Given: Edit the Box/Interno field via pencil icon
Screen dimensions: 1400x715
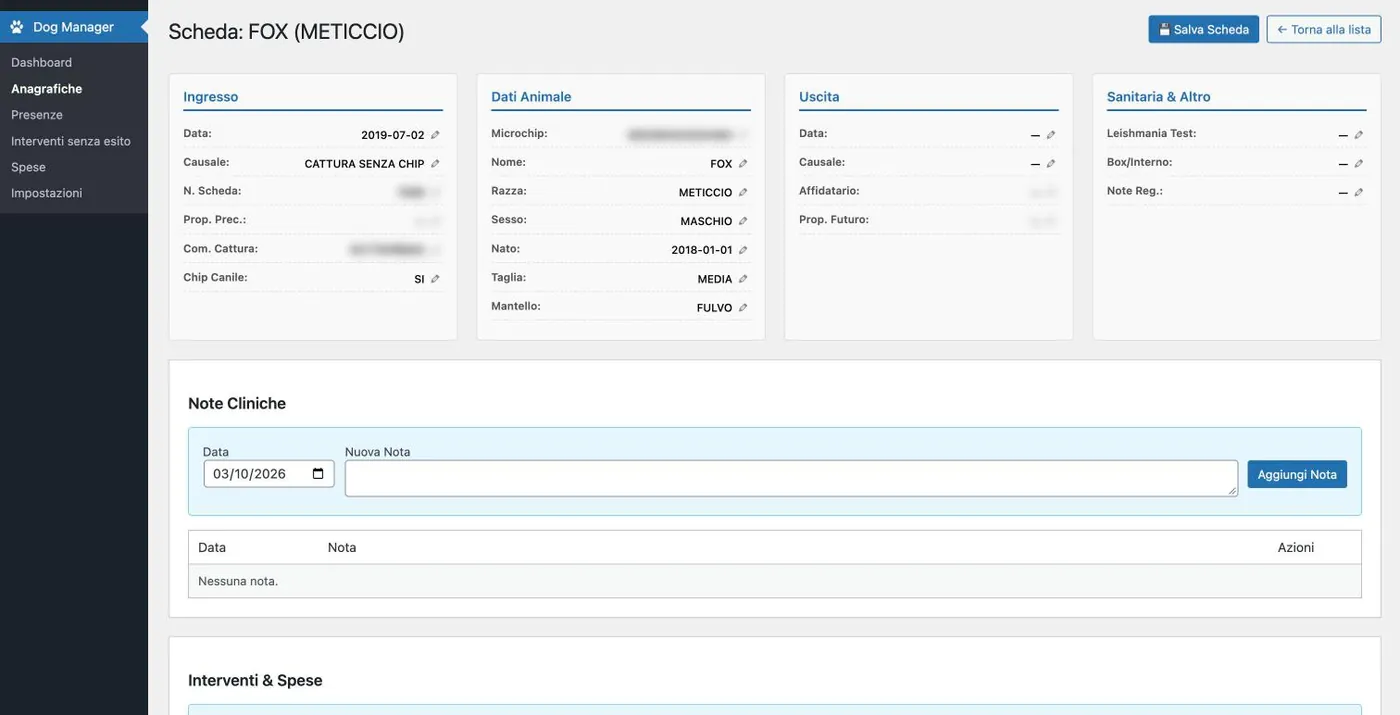Looking at the screenshot, I should [1359, 164].
